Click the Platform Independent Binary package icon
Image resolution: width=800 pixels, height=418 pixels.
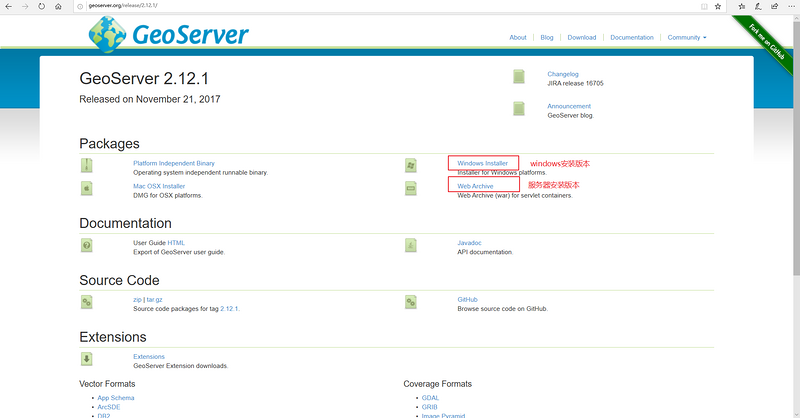pos(87,165)
